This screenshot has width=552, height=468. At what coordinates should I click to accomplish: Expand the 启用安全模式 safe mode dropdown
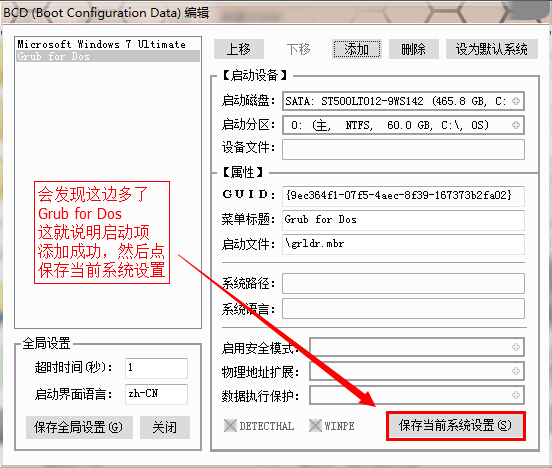coord(417,347)
